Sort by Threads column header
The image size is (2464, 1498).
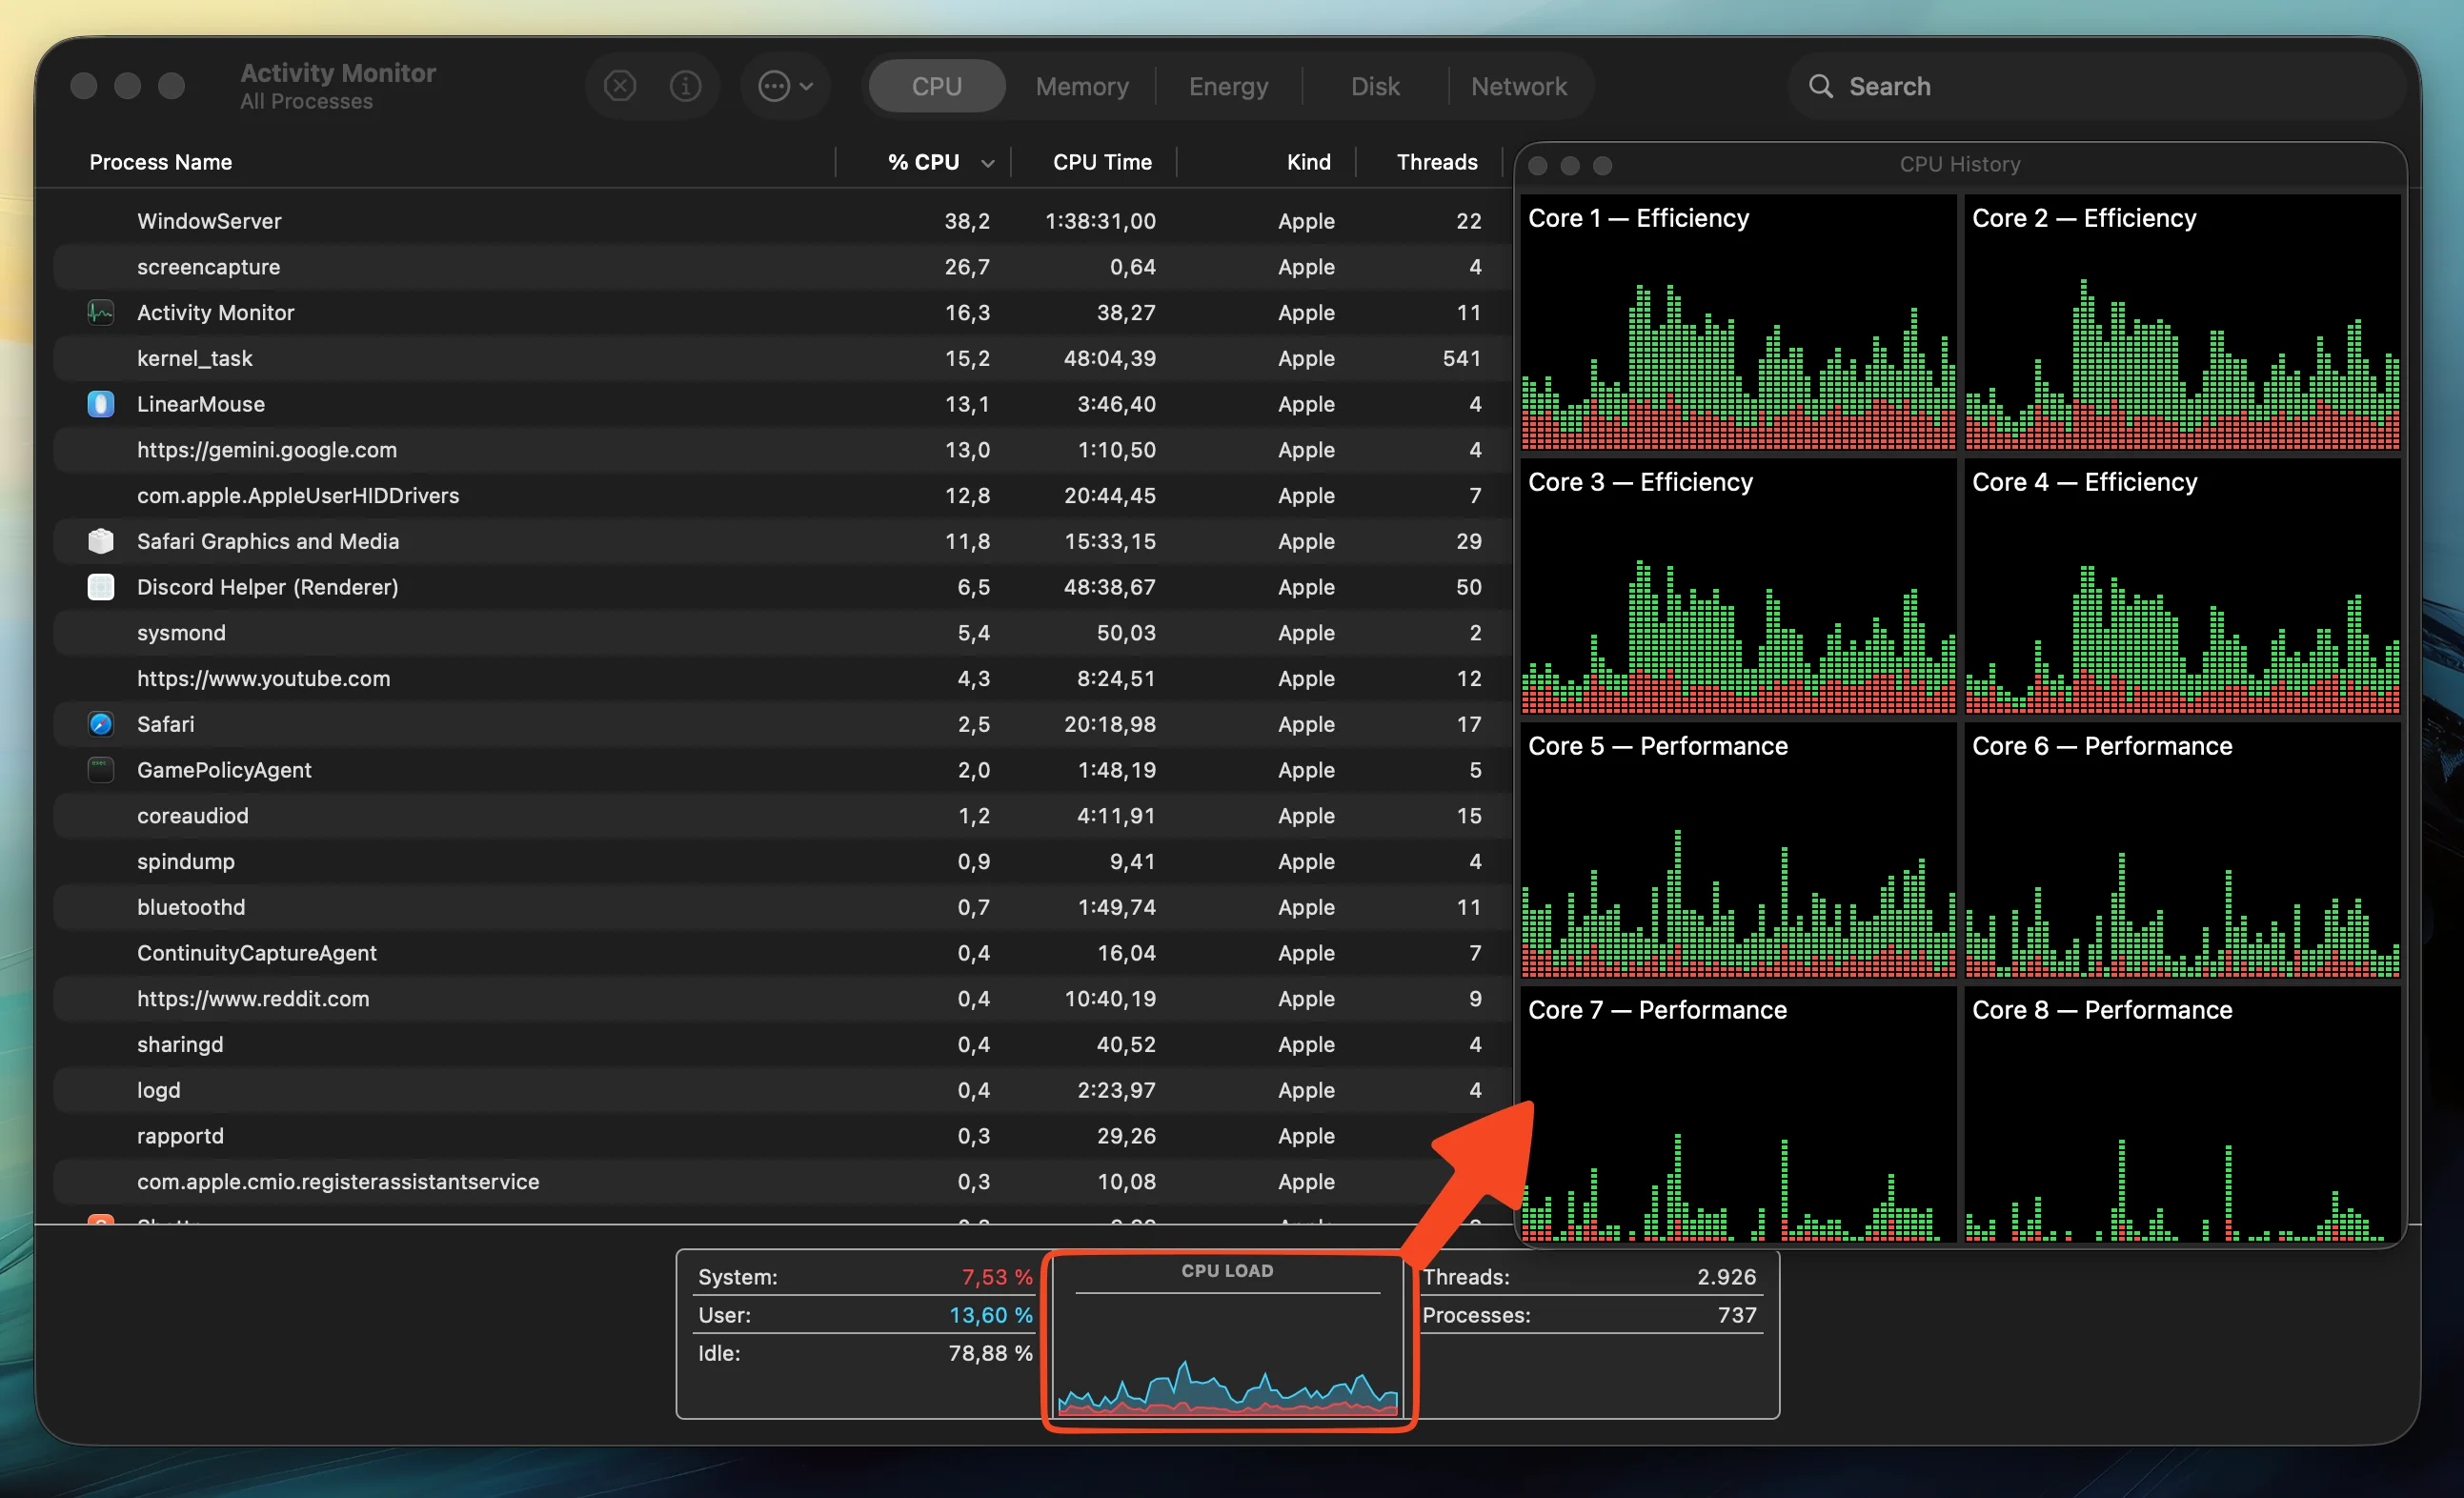pos(1437,162)
